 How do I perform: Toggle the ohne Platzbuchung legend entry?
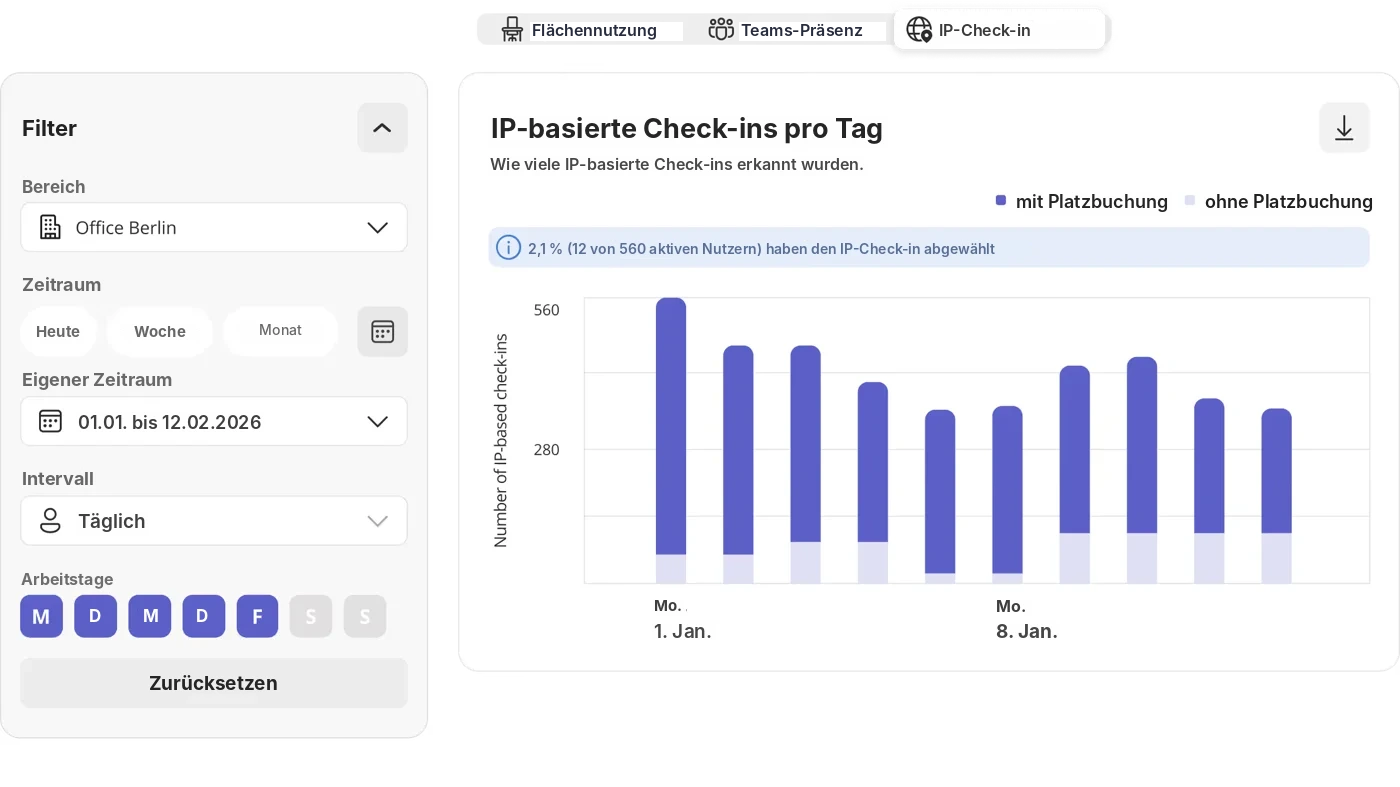(1278, 201)
